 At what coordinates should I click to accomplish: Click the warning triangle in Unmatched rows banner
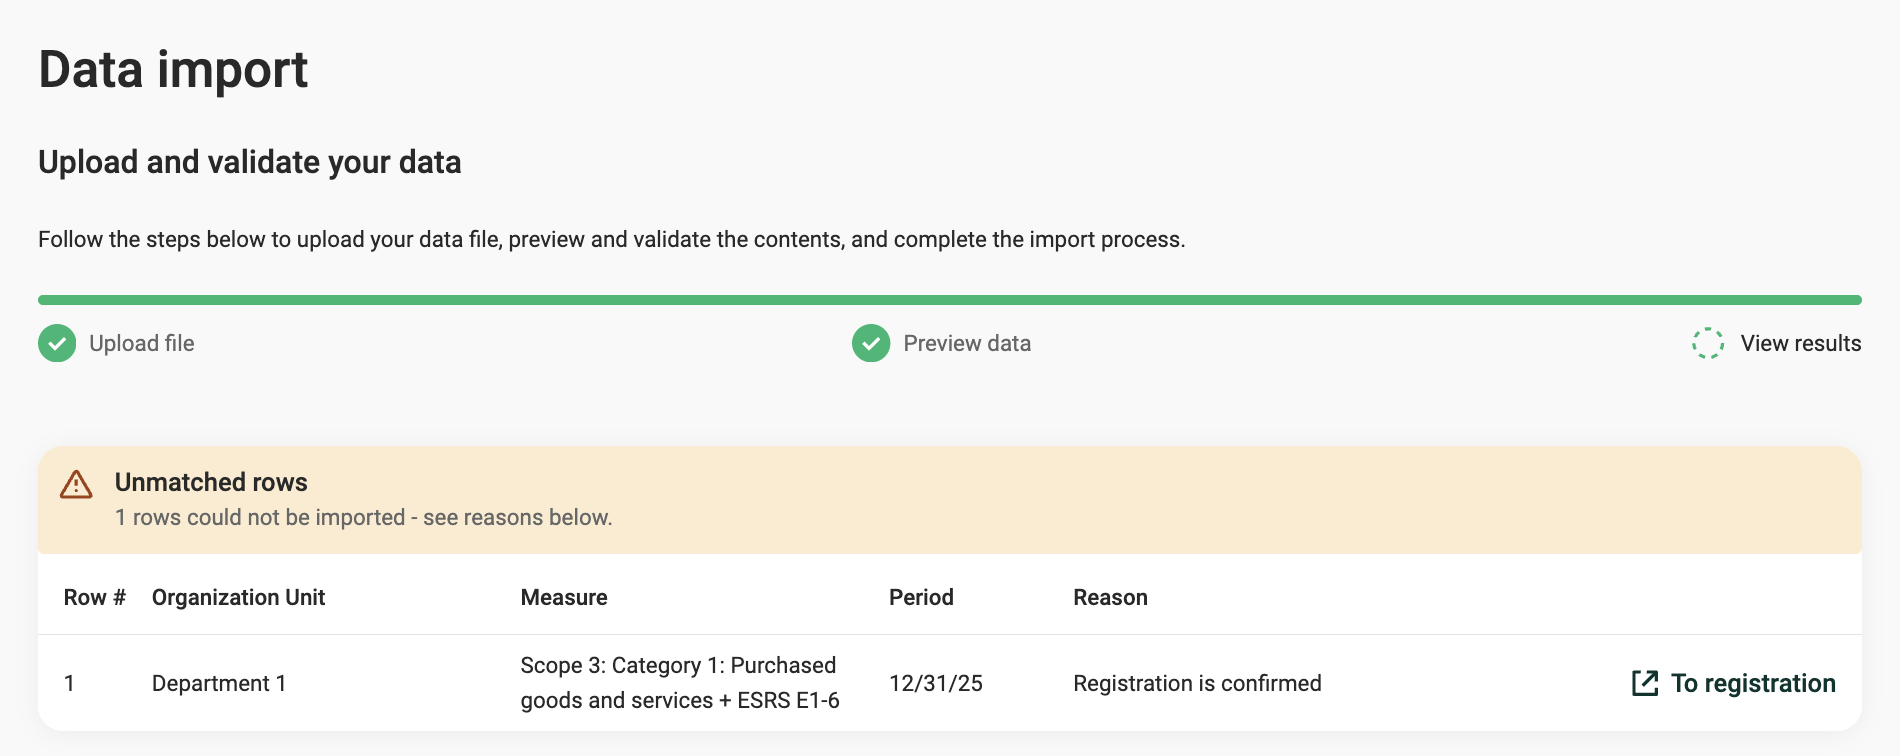(76, 484)
